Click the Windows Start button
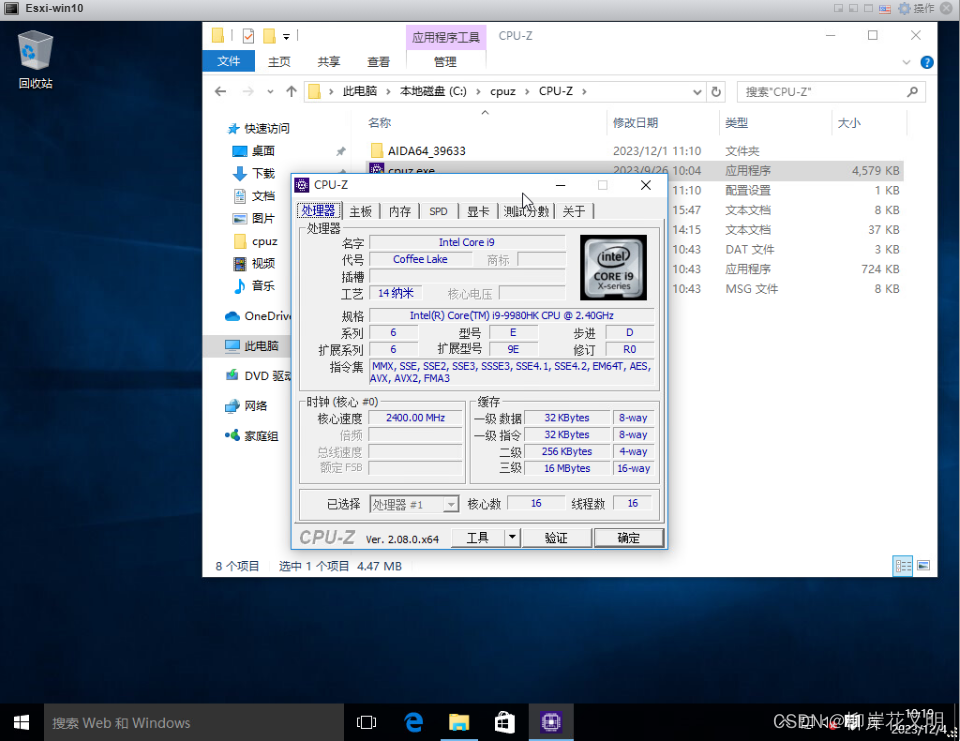Screen dimensions: 960x741 click(x=21, y=723)
